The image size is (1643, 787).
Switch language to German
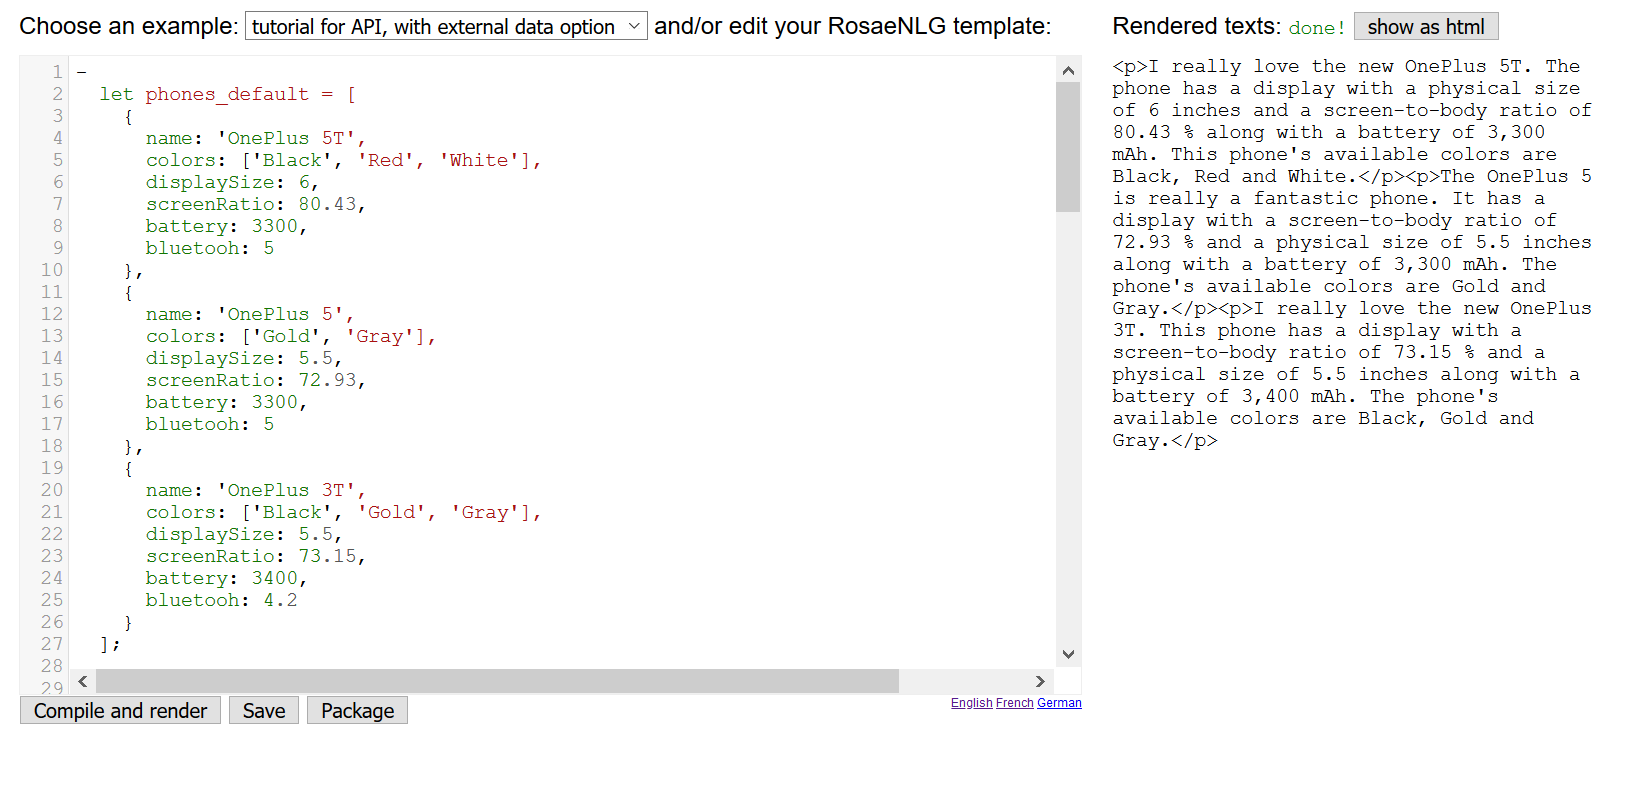coord(1059,703)
